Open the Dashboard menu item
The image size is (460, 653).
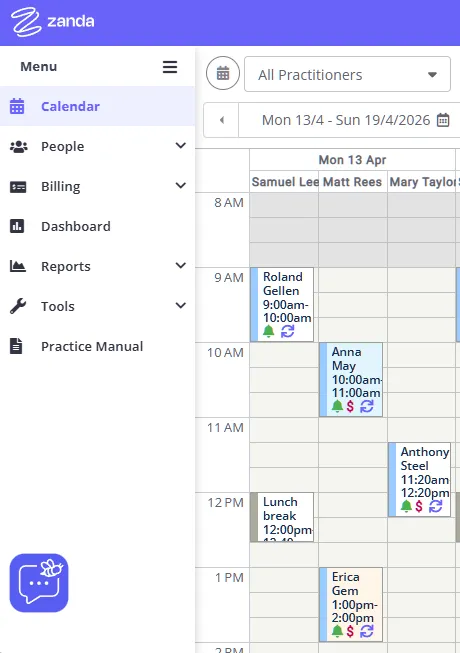coord(97,226)
